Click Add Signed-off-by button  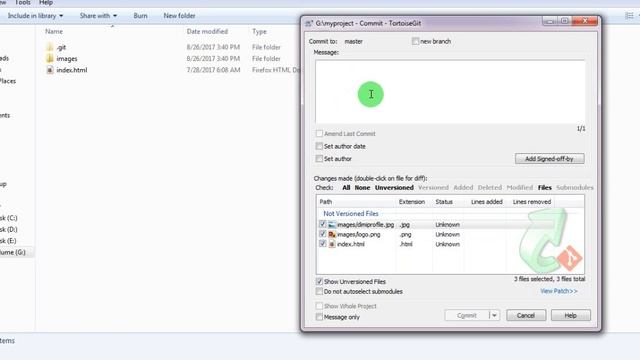(549, 159)
